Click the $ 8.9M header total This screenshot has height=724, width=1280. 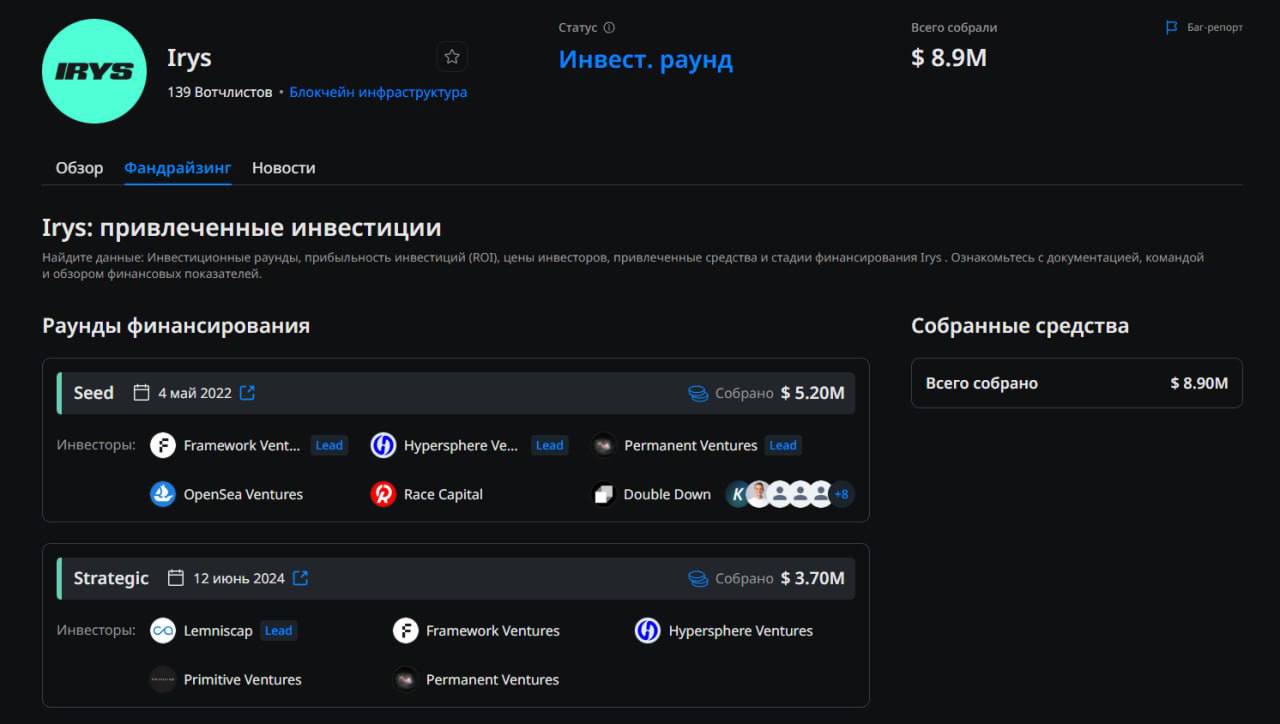[x=949, y=58]
